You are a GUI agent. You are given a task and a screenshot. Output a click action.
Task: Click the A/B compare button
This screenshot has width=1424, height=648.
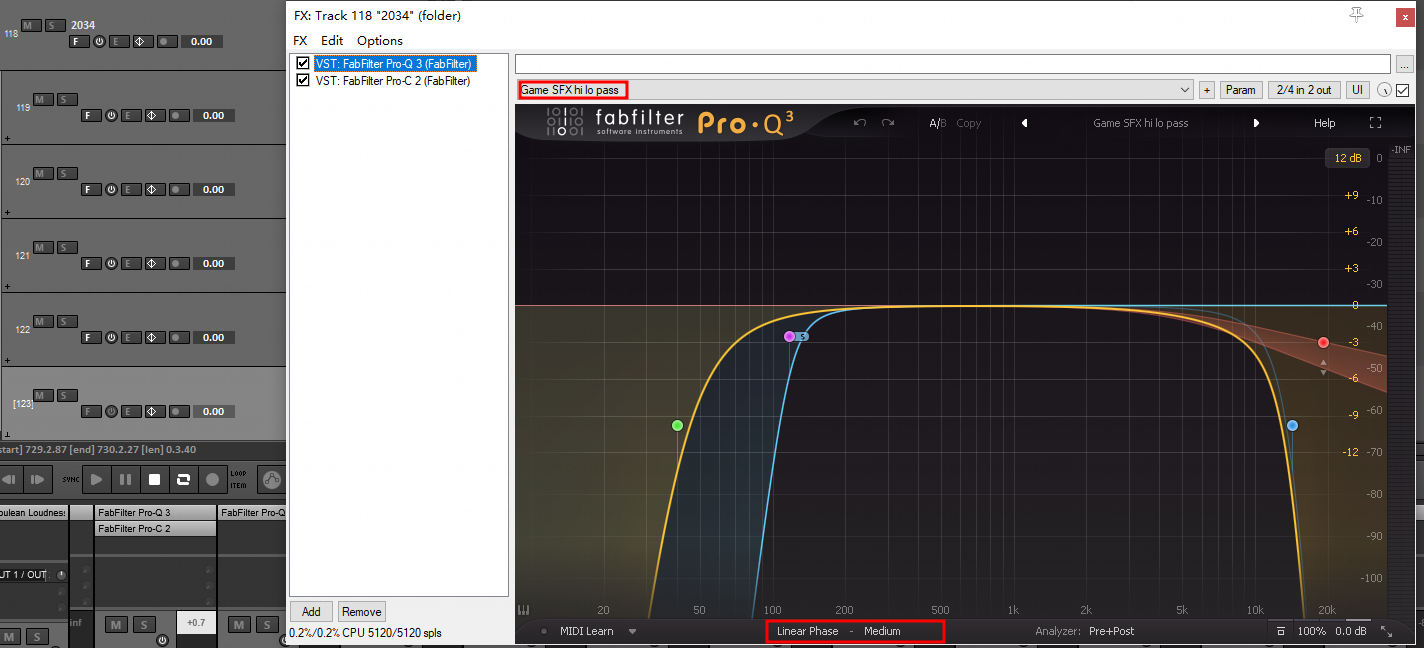tap(937, 123)
